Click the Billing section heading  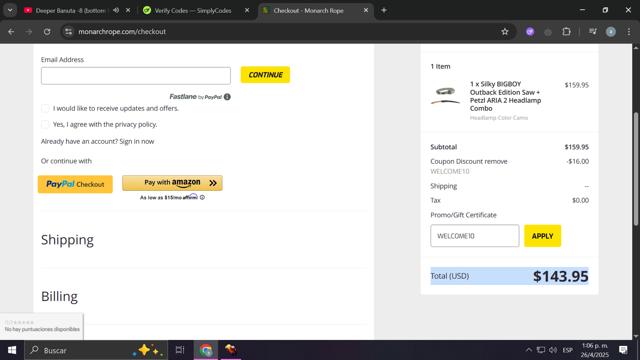point(59,296)
